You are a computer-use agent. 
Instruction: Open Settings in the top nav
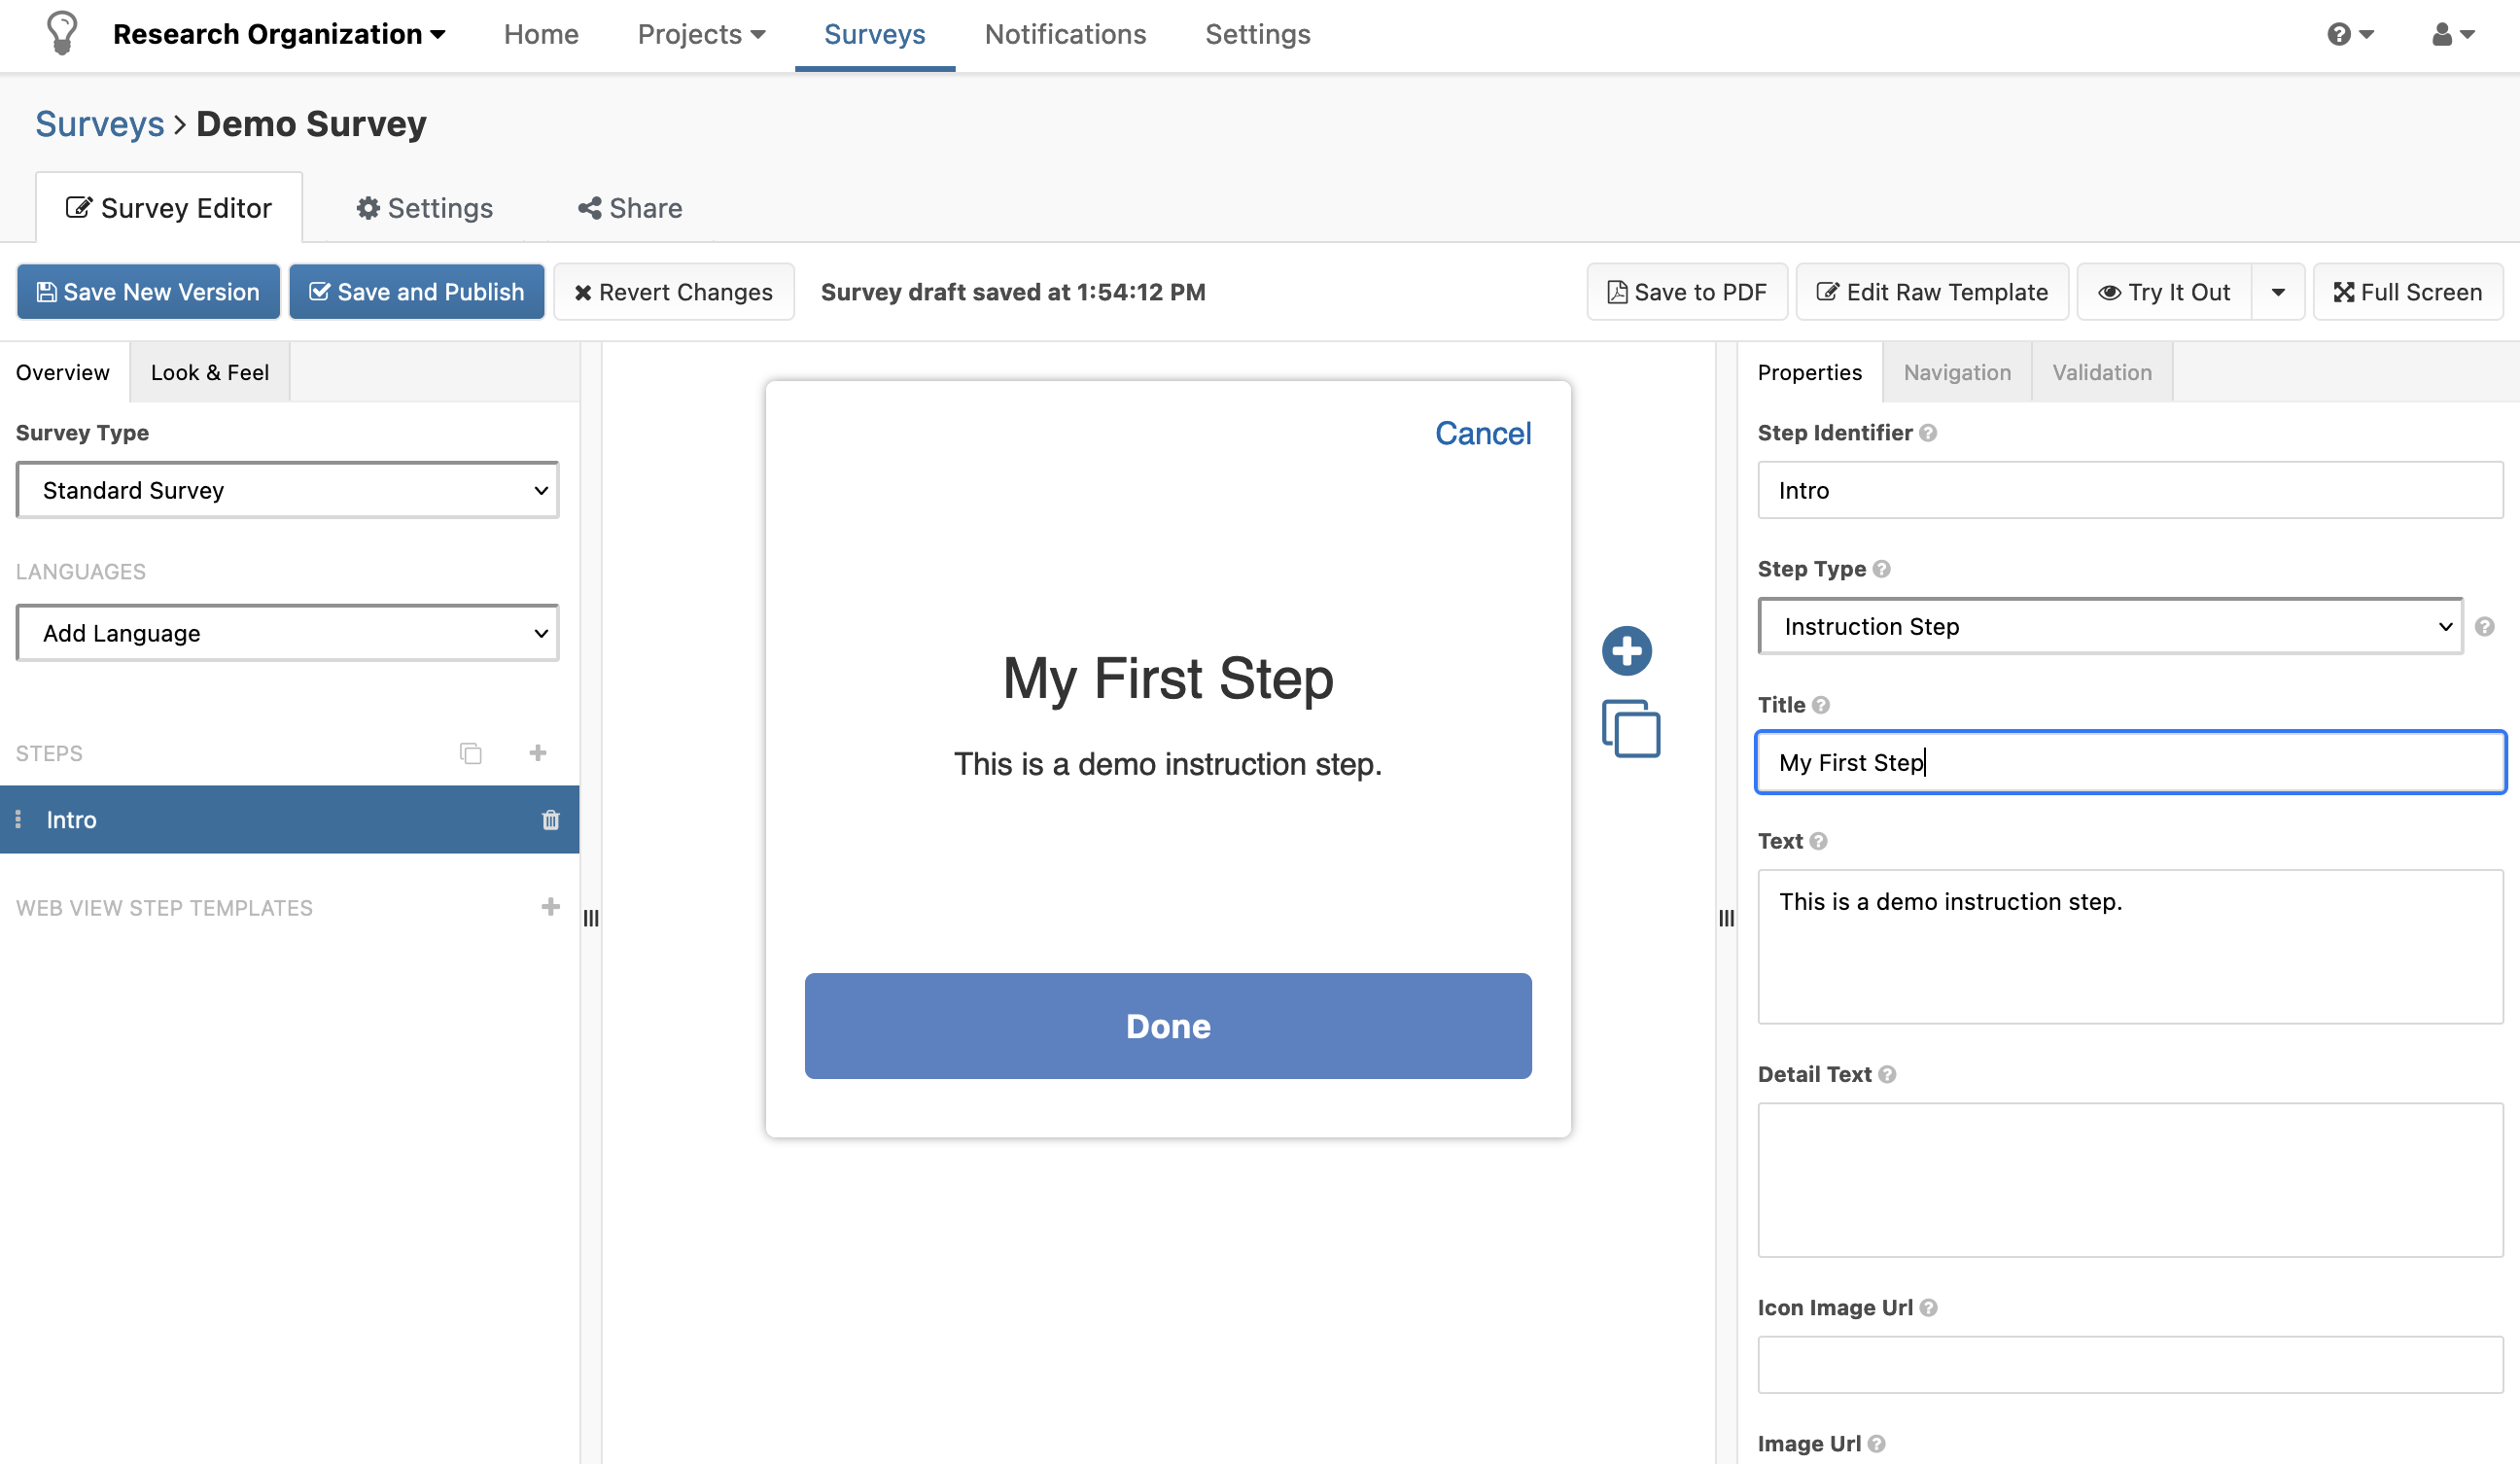click(1257, 35)
